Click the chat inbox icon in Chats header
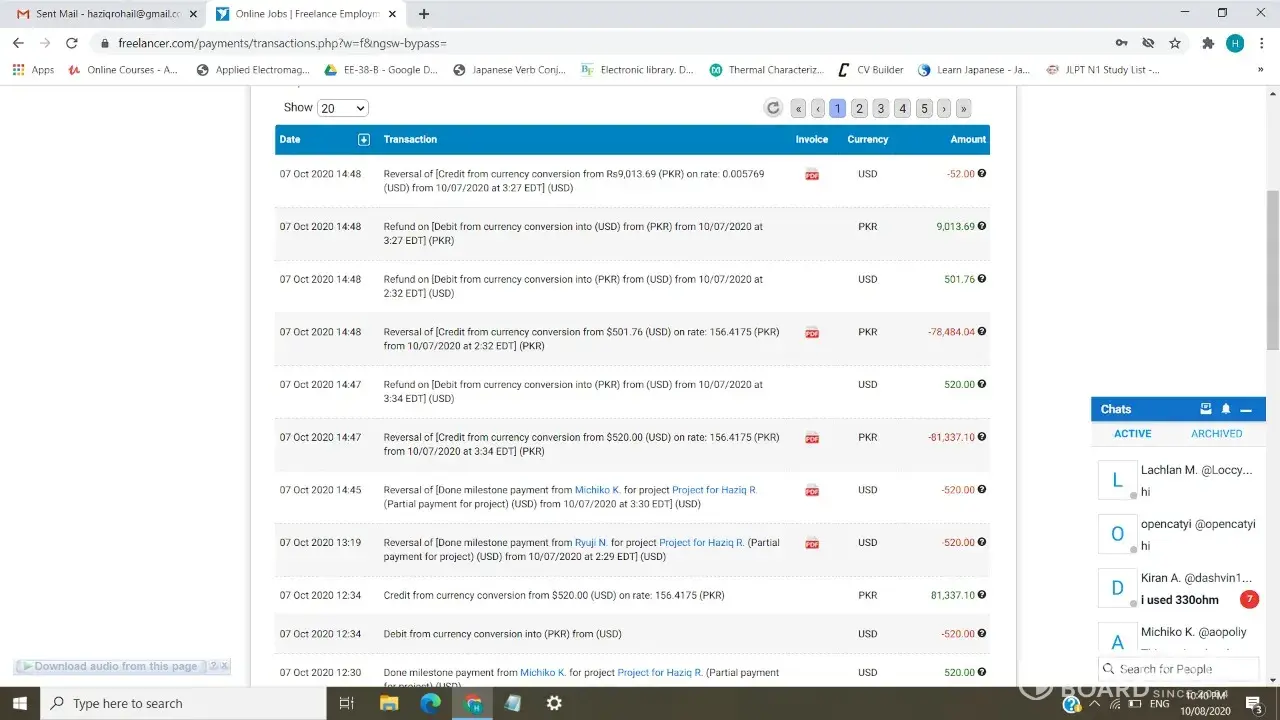This screenshot has width=1280, height=720. click(1206, 409)
